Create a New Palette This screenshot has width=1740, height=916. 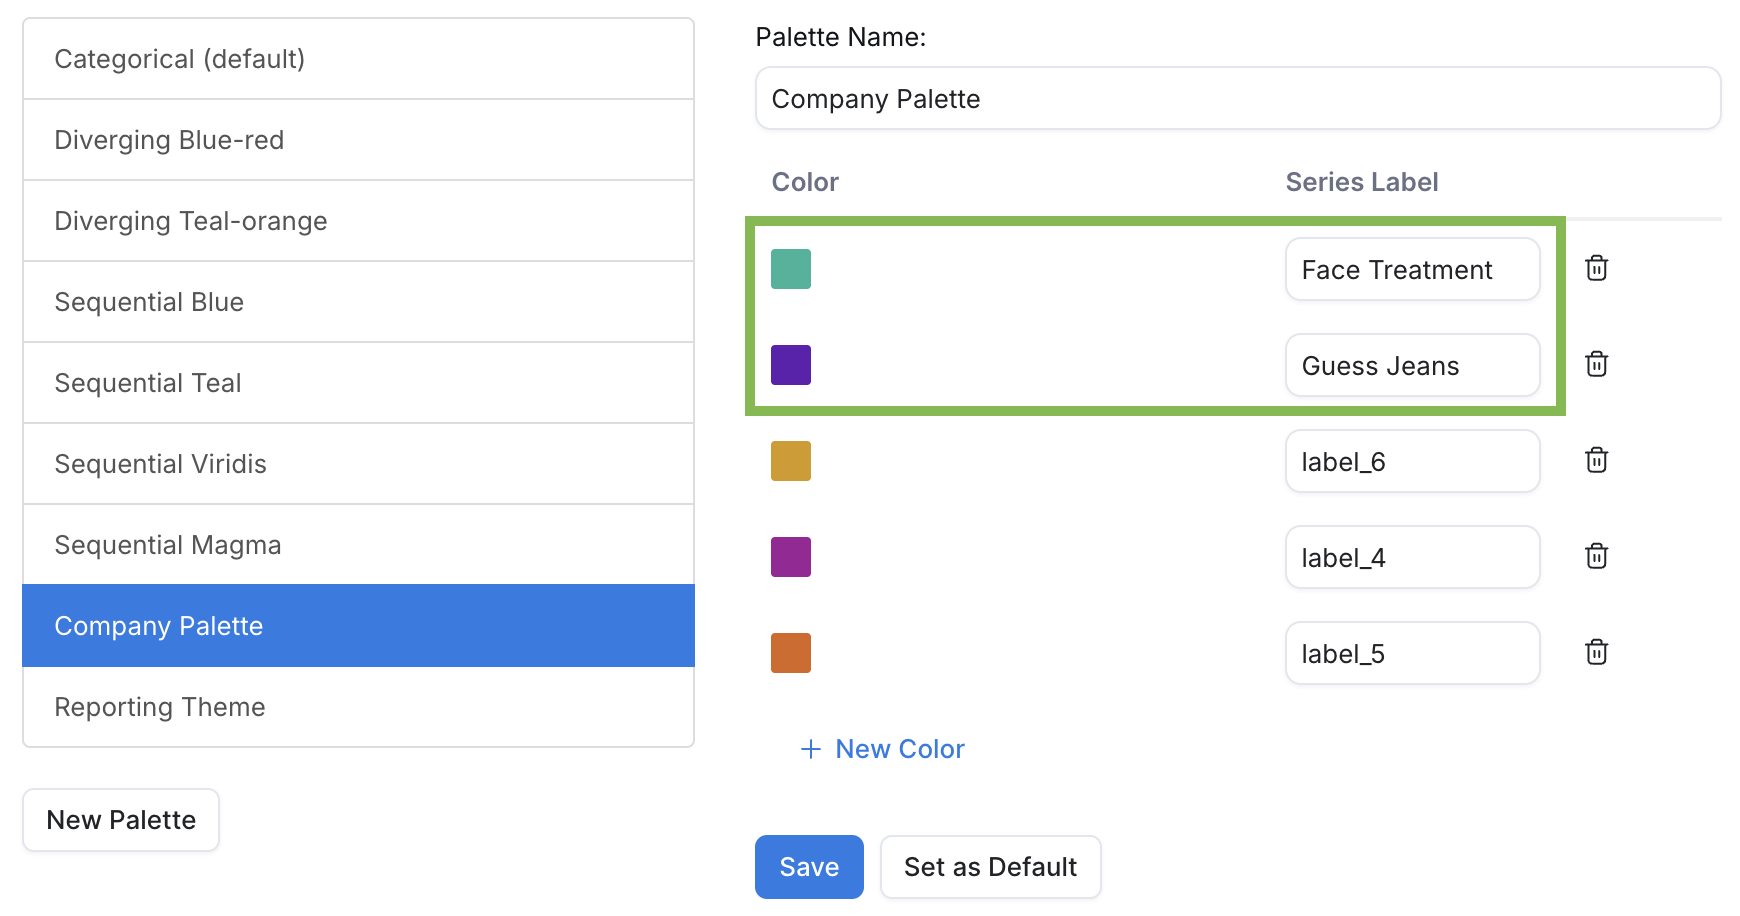(120, 819)
